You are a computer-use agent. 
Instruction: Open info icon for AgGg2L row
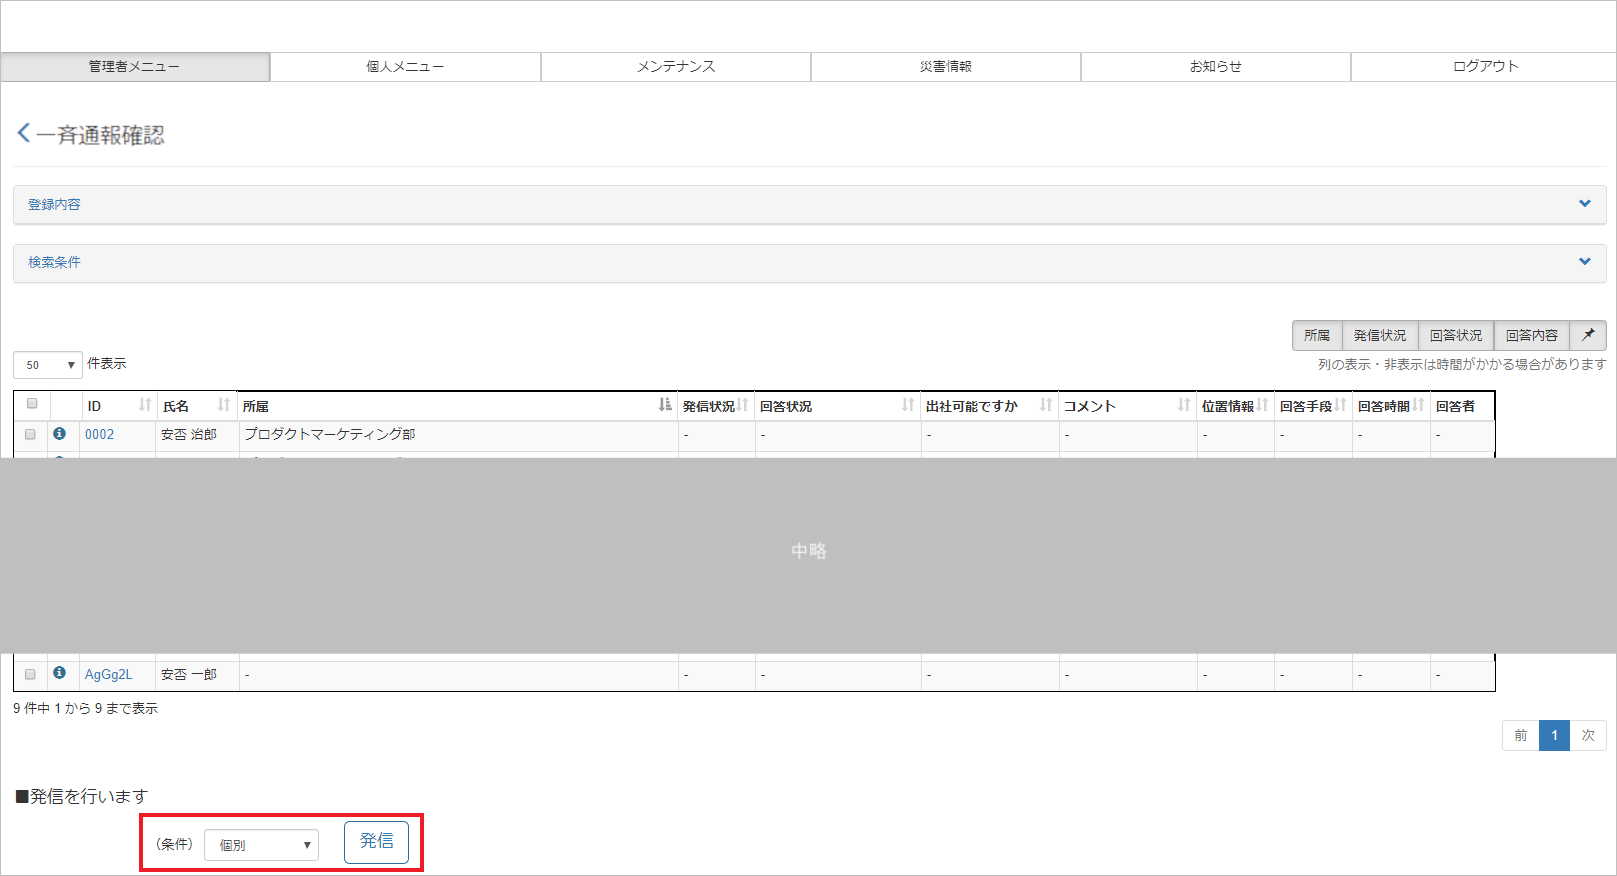tap(60, 674)
